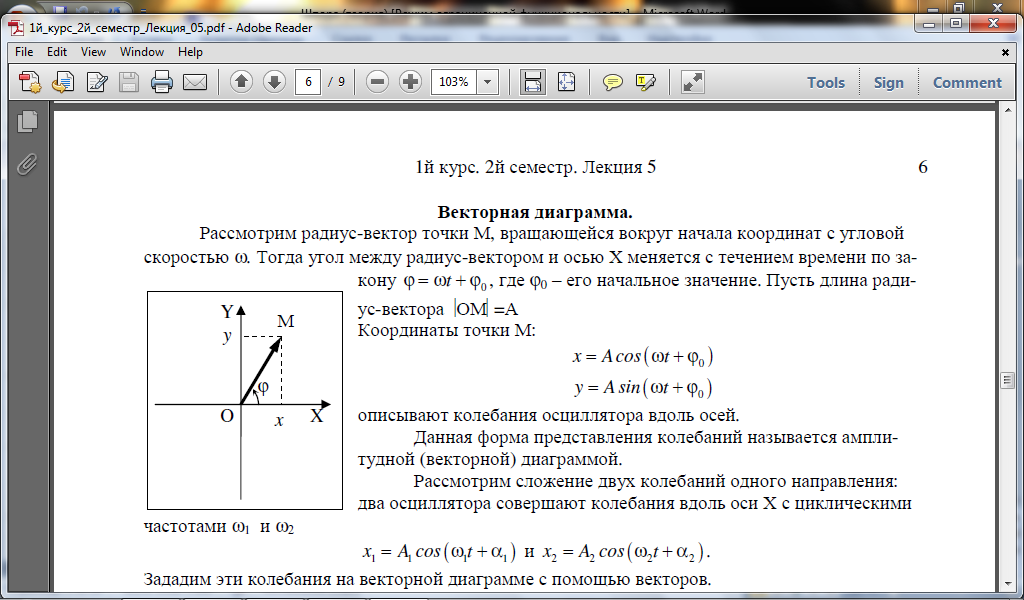Click the expression '|OM| =A'
The height and width of the screenshot is (600, 1024).
click(x=487, y=309)
